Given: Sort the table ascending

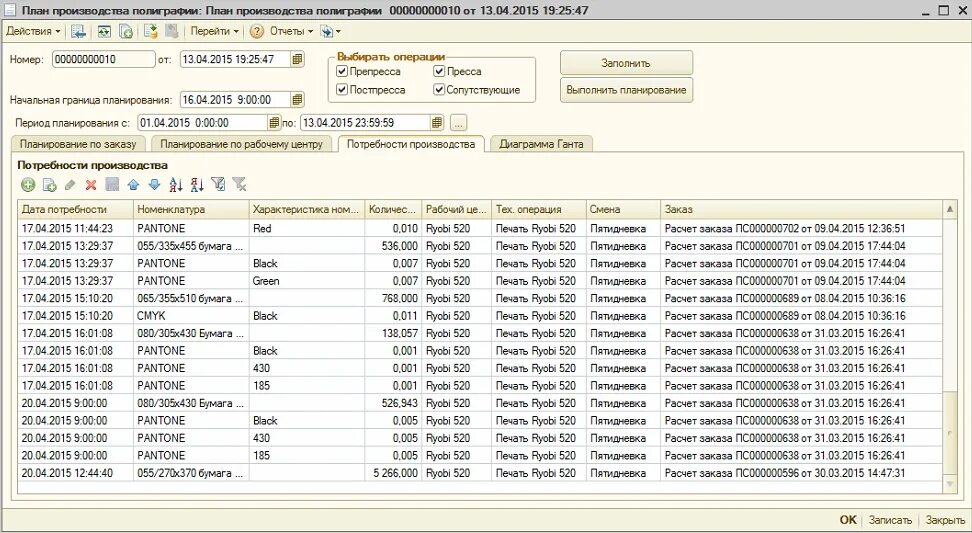Looking at the screenshot, I should [x=176, y=184].
